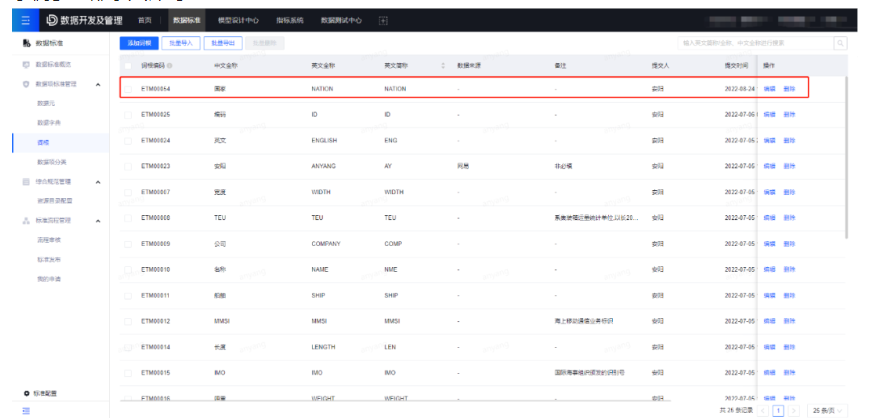Collapse the sidebar using bottom-left icon
Image resolution: width=885 pixels, height=418 pixels.
coord(25,411)
